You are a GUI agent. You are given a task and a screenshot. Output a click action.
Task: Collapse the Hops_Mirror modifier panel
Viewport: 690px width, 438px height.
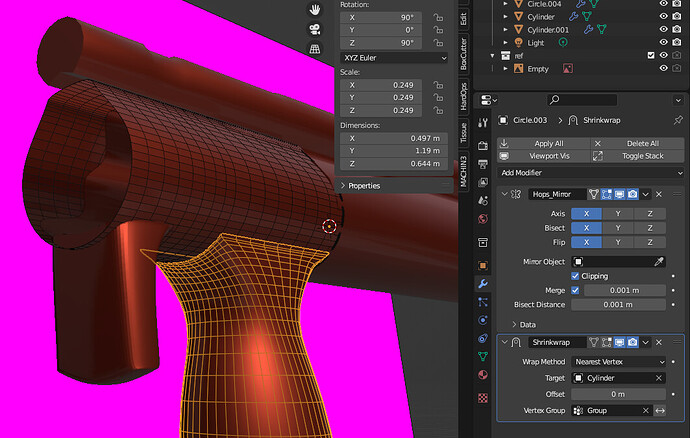(504, 194)
